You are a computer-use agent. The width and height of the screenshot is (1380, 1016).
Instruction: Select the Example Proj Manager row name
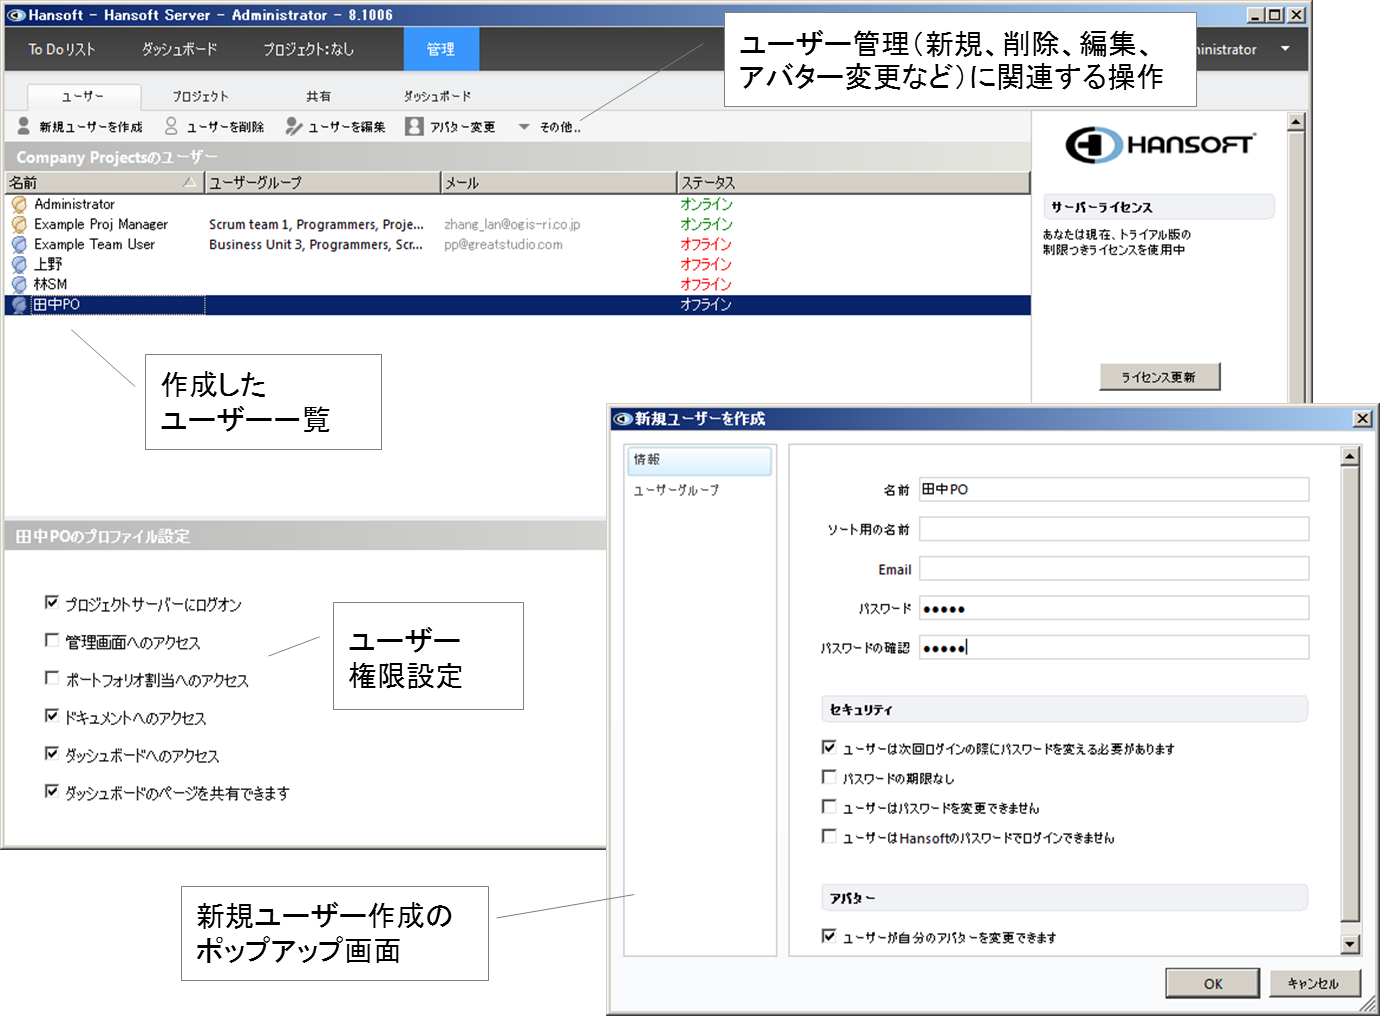tap(101, 224)
